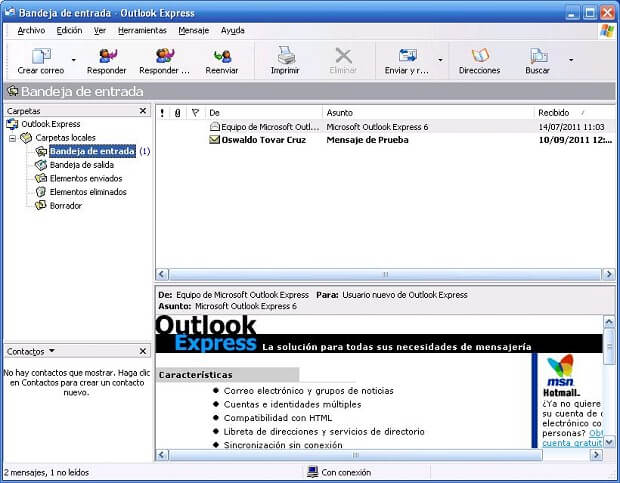Click the Reenviar toolbar icon

tap(221, 56)
